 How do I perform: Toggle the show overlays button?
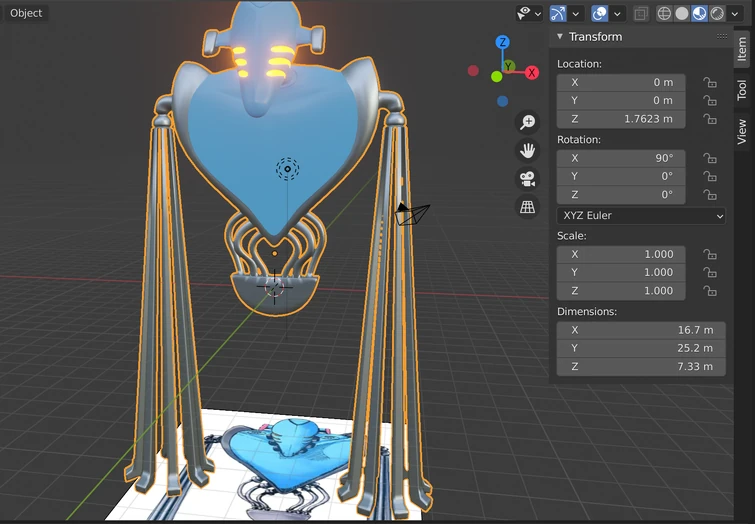599,13
